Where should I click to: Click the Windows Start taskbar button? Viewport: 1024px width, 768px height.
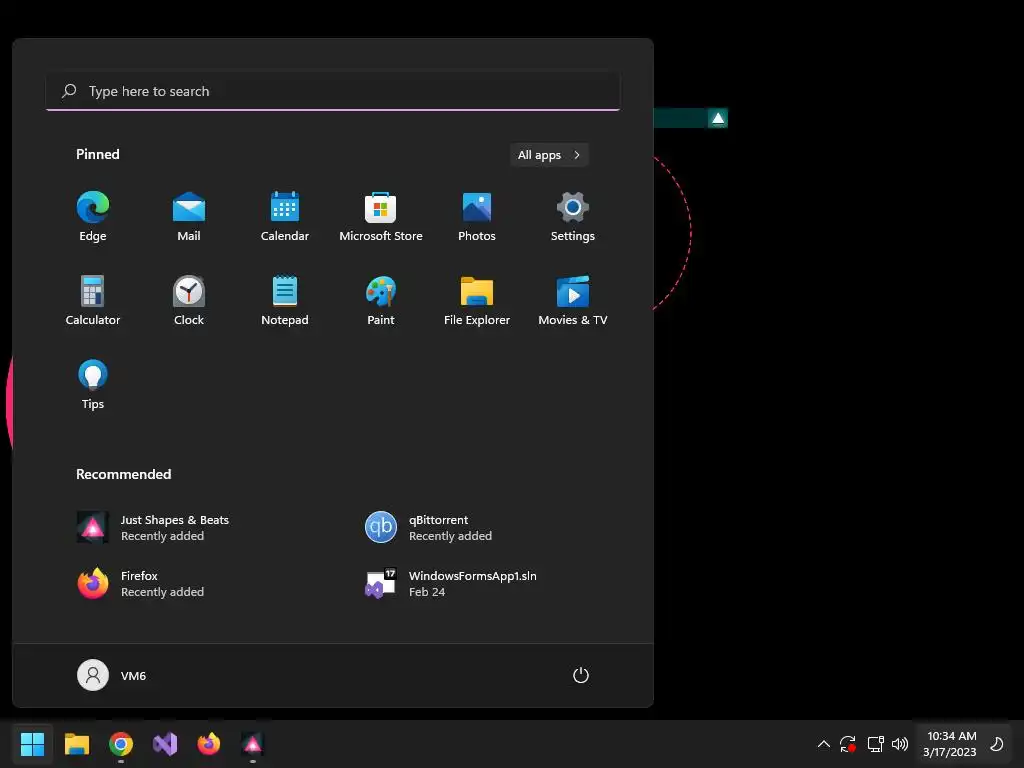[x=32, y=744]
